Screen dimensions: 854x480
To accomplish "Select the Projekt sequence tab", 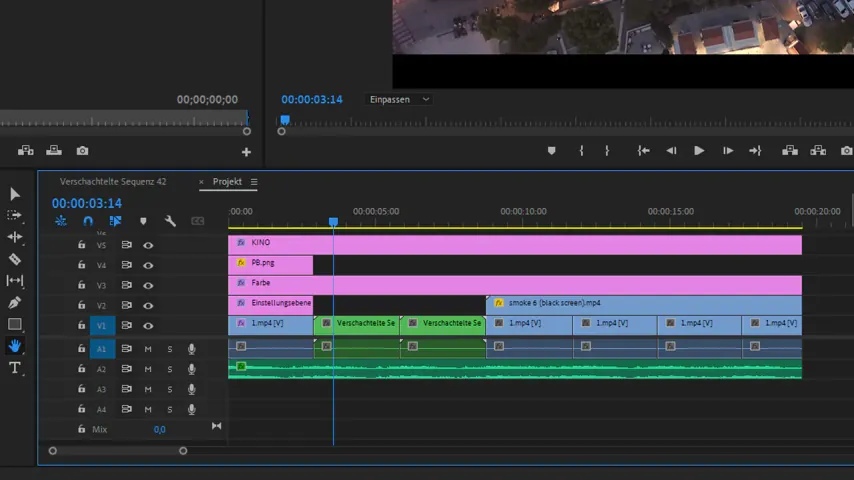I will 227,181.
